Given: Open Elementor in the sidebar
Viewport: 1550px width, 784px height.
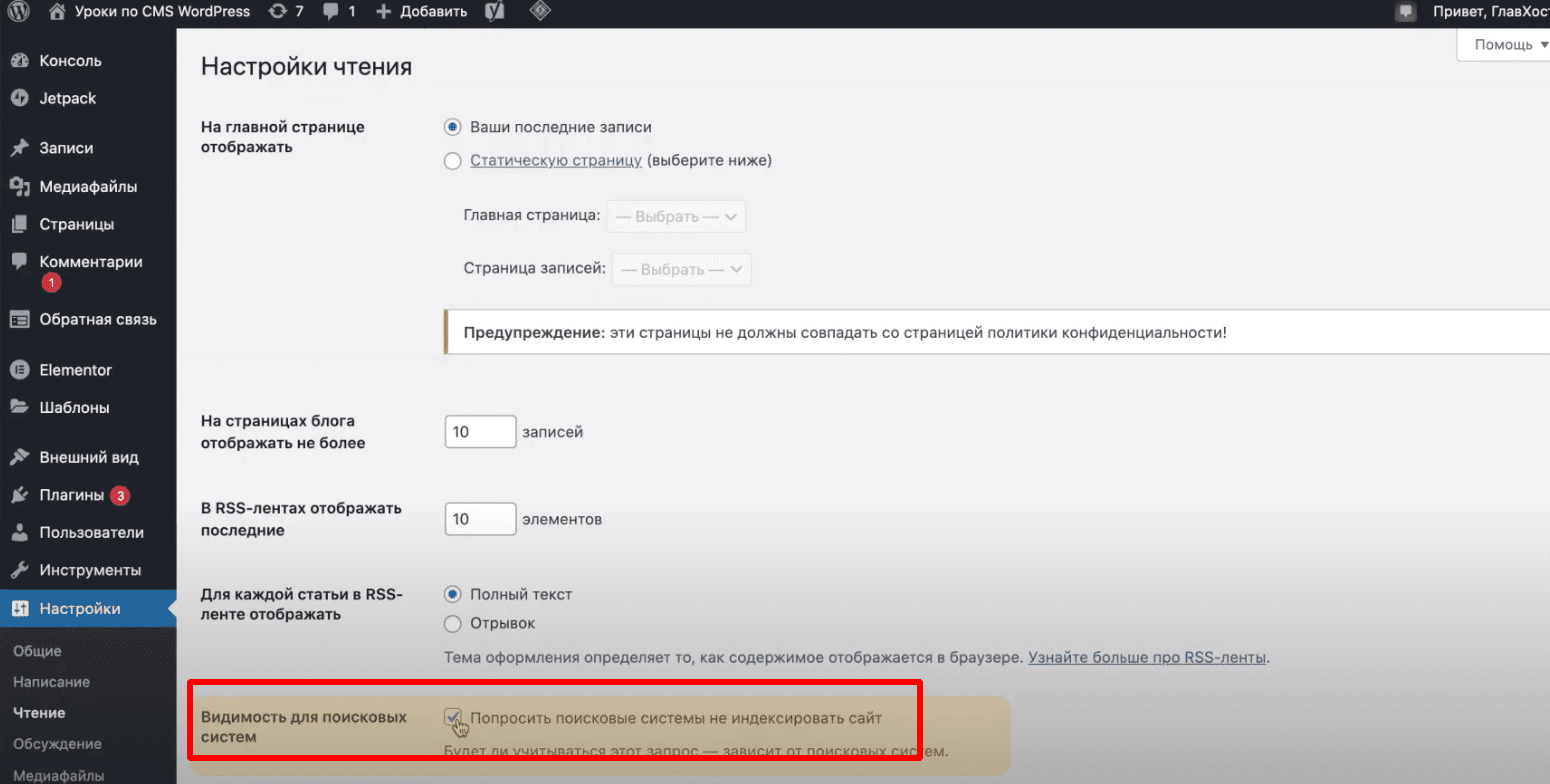Looking at the screenshot, I should coord(75,369).
